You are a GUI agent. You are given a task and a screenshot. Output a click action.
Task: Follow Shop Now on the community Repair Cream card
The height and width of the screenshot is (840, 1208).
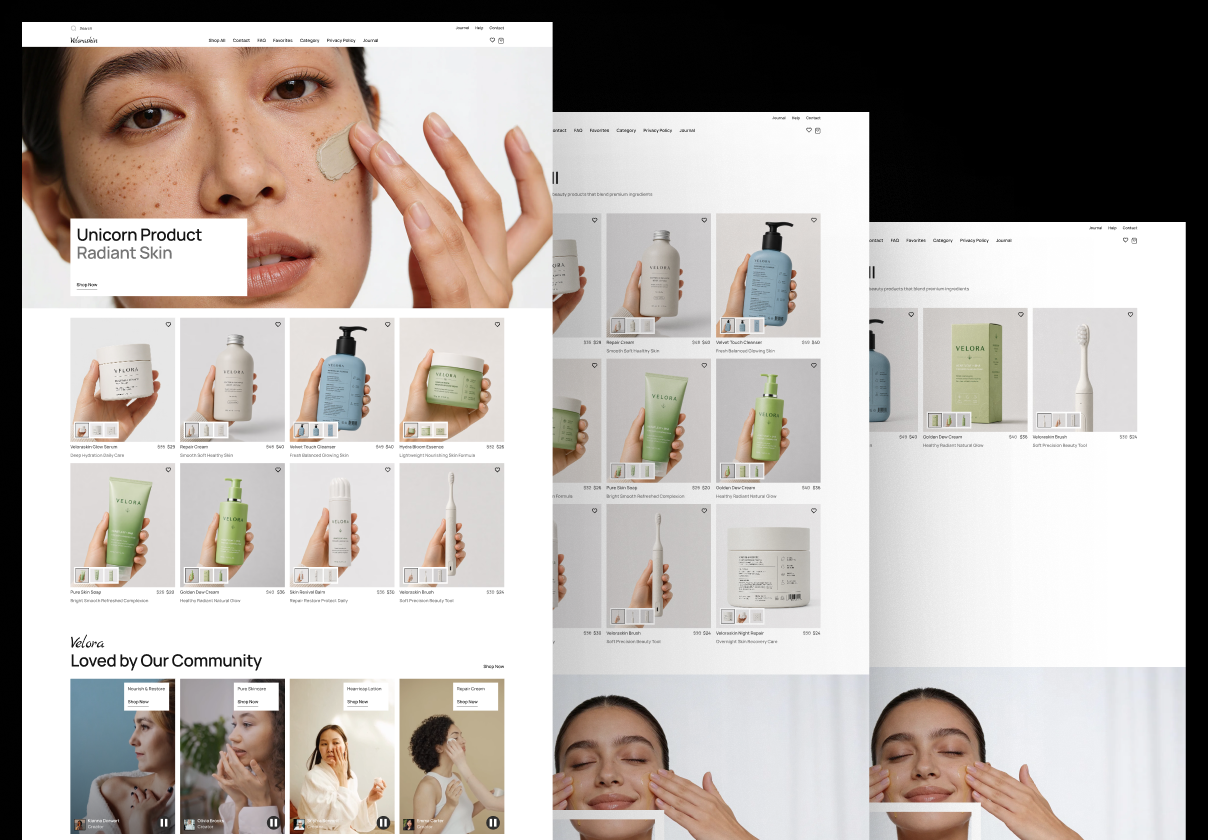[468, 702]
